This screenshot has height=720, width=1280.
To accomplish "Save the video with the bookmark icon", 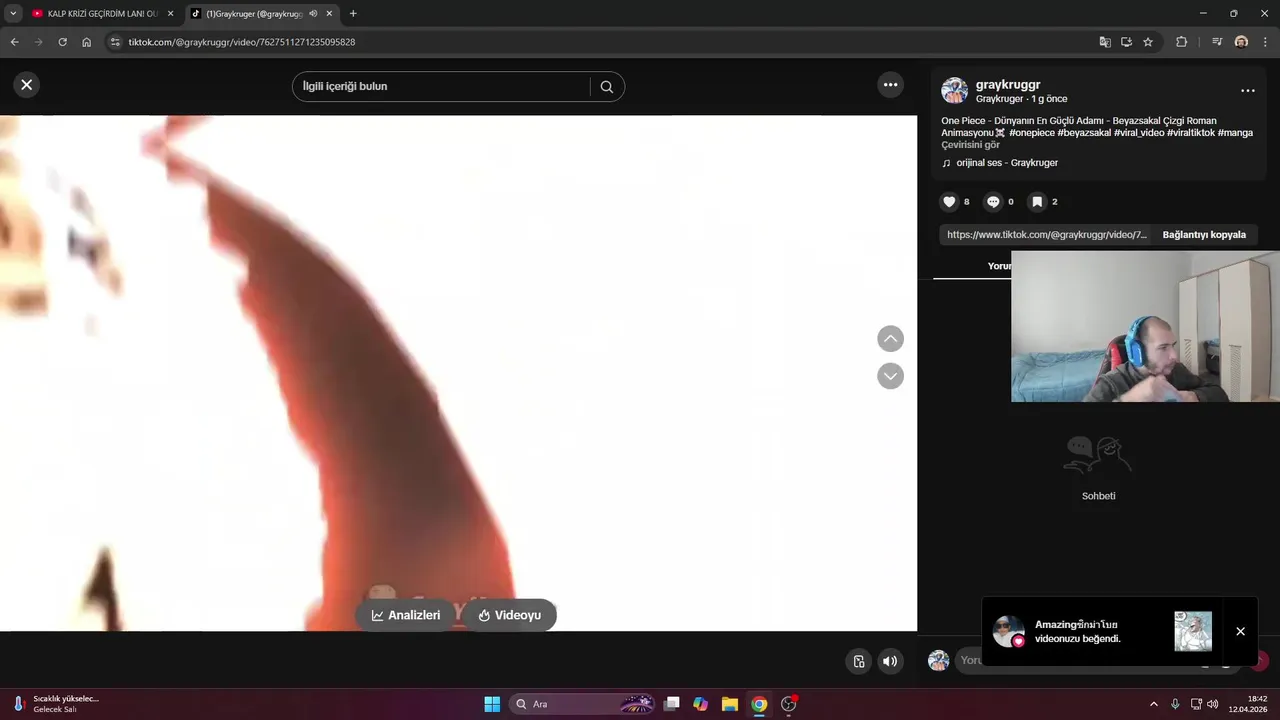I will click(1037, 202).
